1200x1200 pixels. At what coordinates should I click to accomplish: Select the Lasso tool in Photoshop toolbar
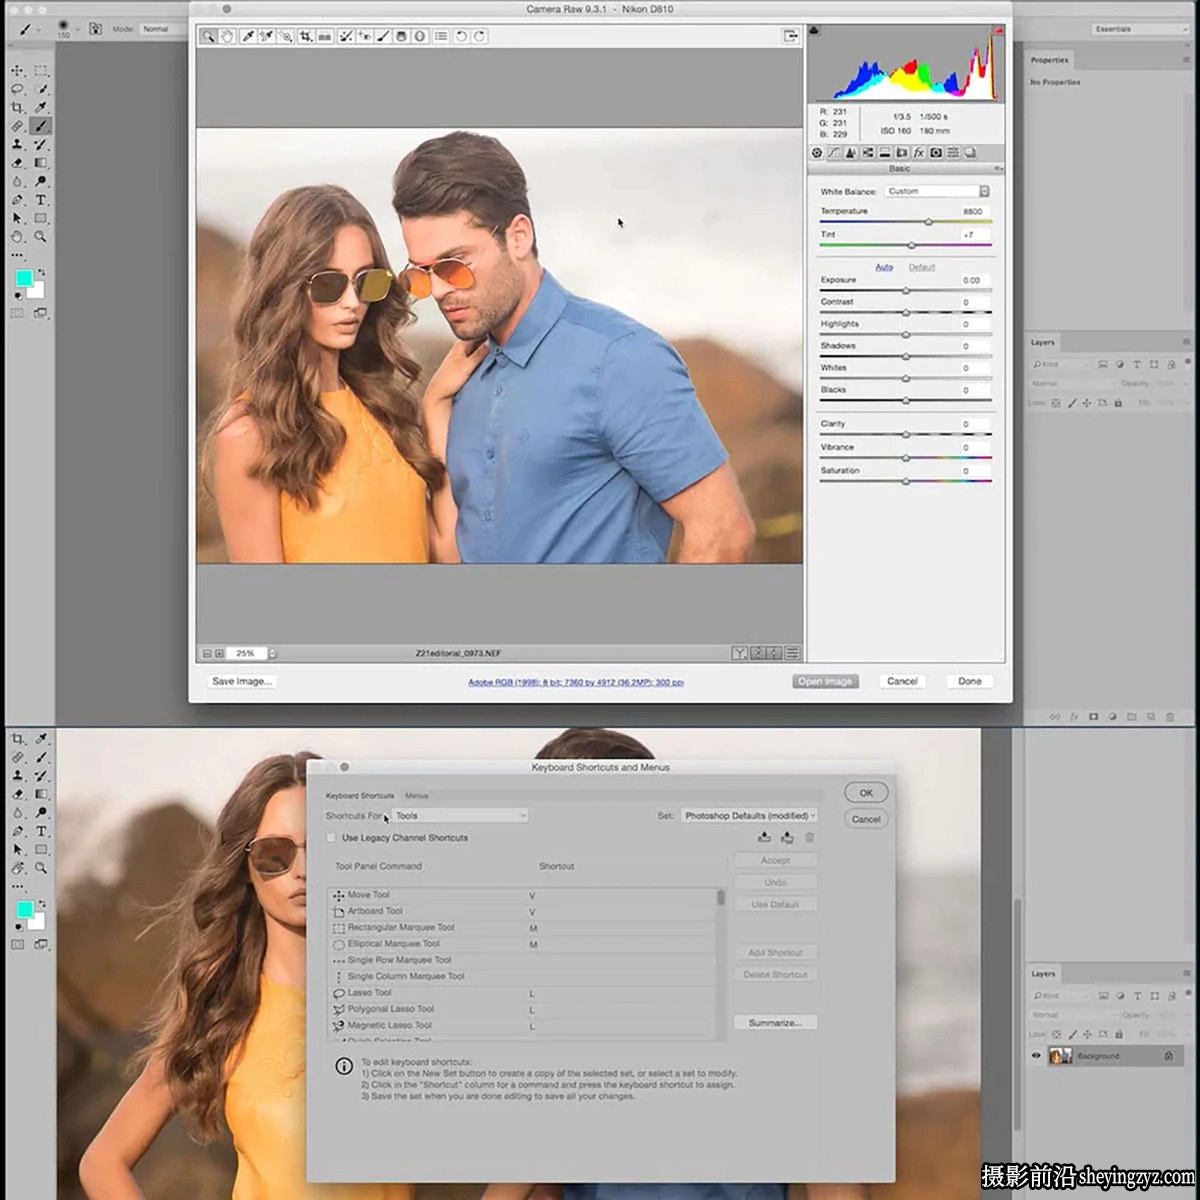click(x=17, y=89)
